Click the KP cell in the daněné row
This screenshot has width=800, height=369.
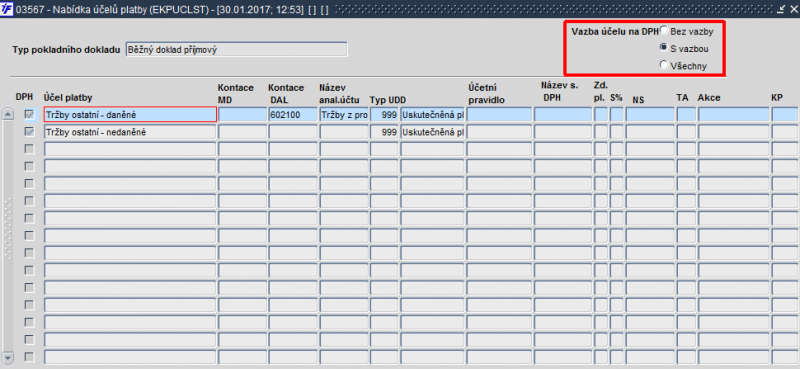coord(785,115)
